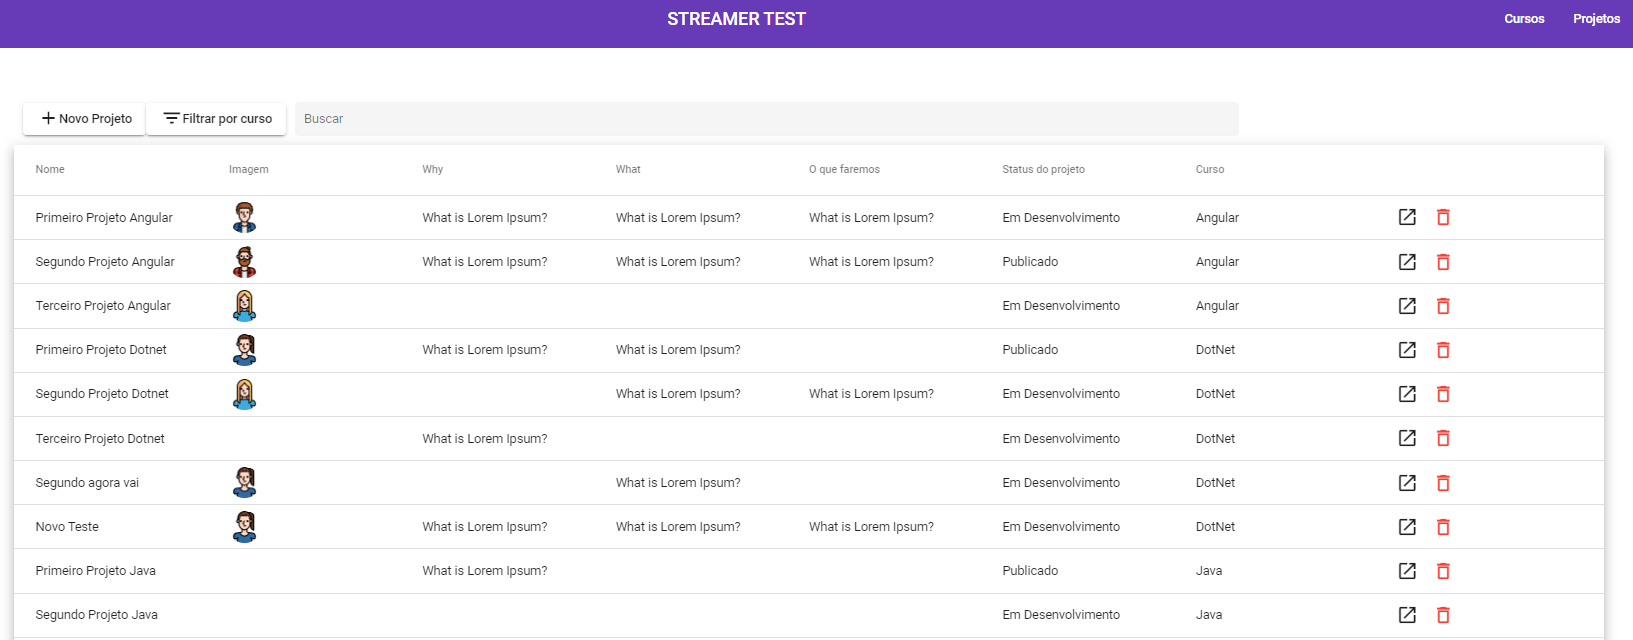Select the Primeiro Projeto Java name cell
Viewport: 1633px width, 640px height.
pyautogui.click(x=95, y=570)
